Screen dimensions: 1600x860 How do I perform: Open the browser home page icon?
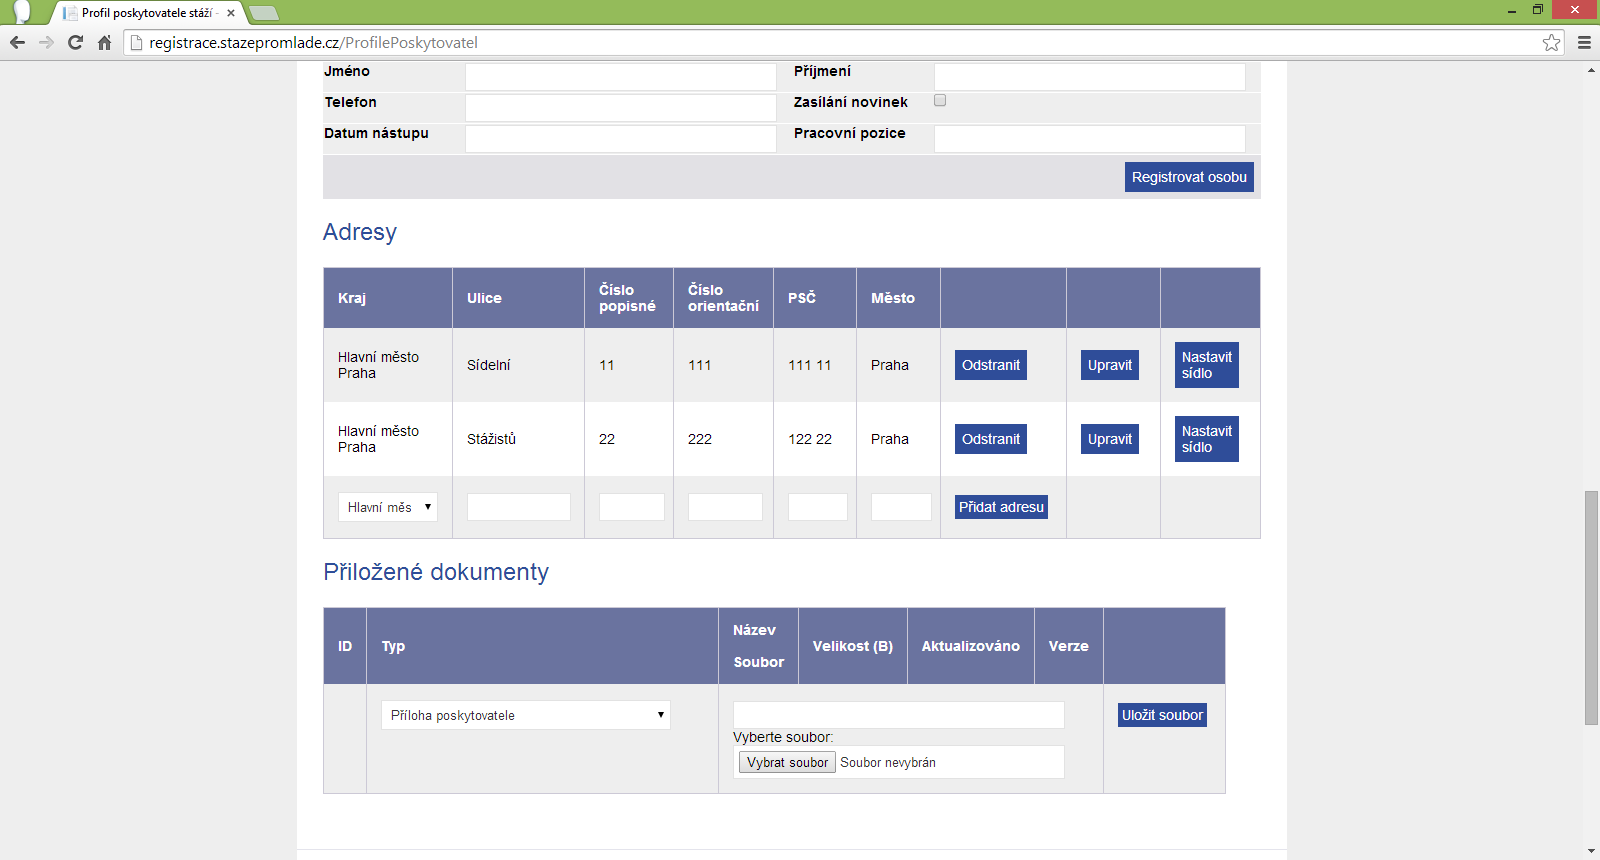click(104, 42)
